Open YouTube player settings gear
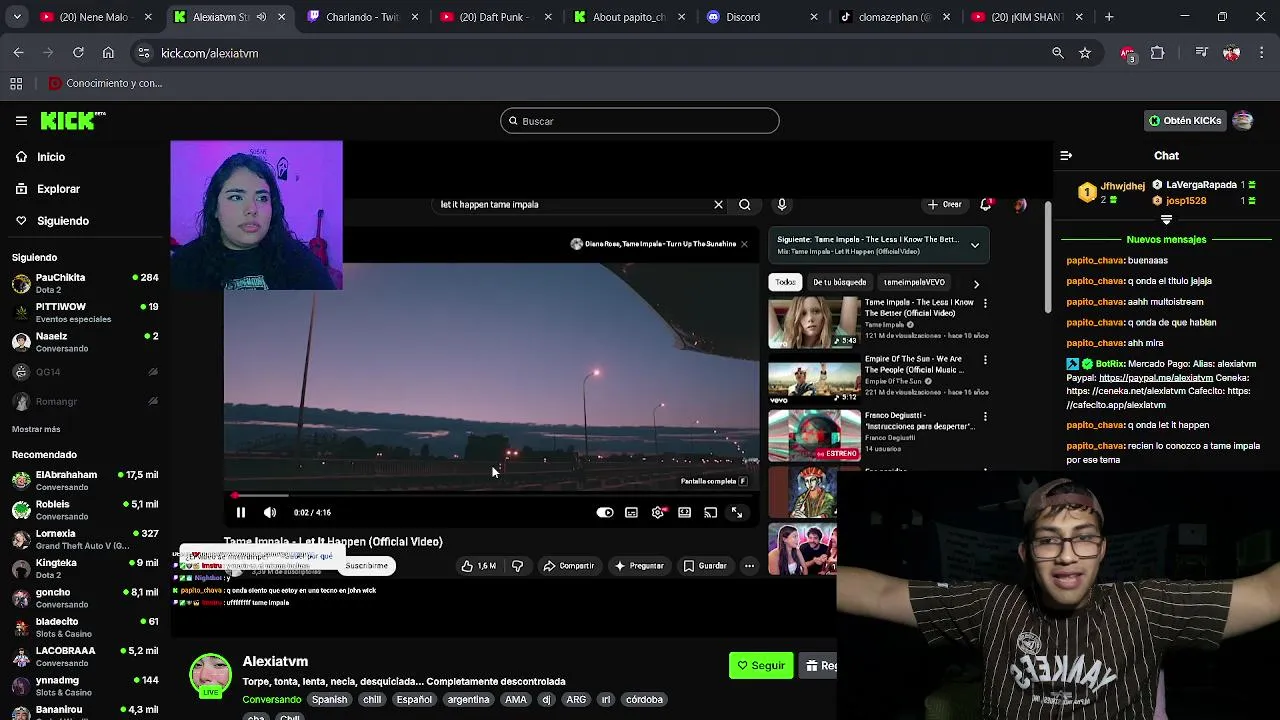1280x720 pixels. 658,512
